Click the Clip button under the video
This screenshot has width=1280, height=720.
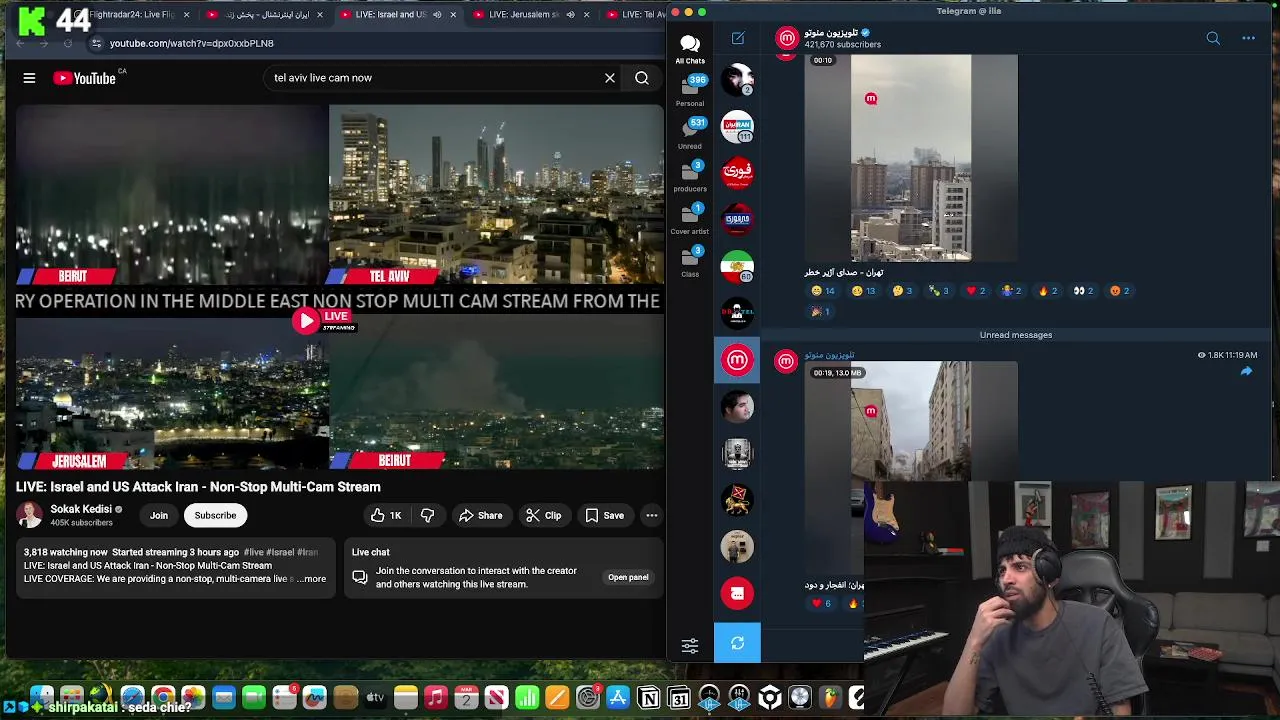point(544,515)
